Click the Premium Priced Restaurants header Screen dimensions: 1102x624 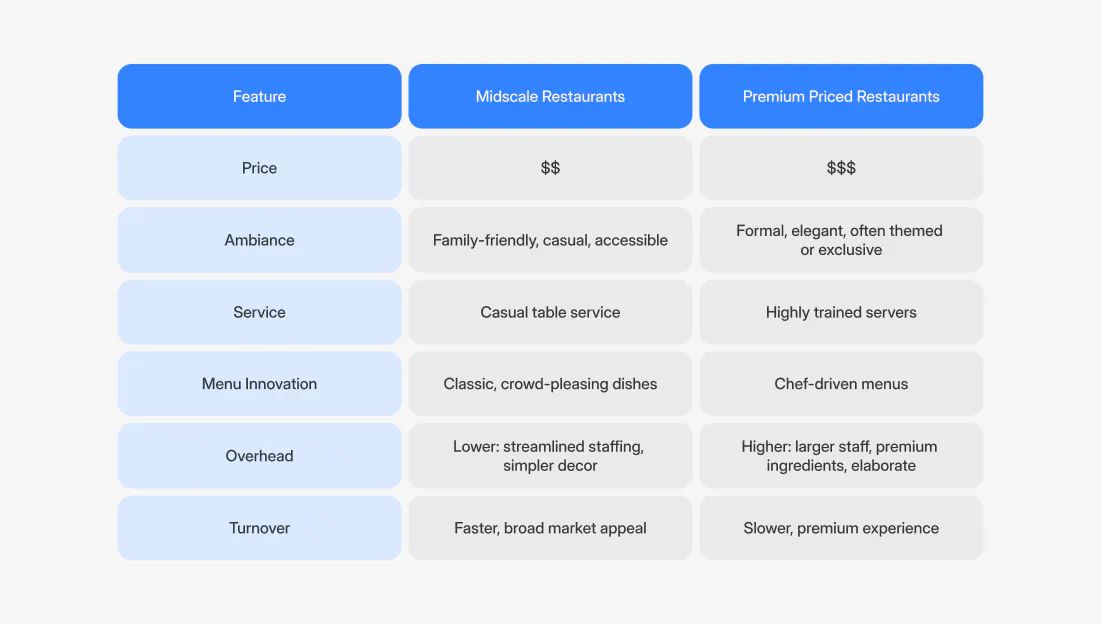coord(841,97)
